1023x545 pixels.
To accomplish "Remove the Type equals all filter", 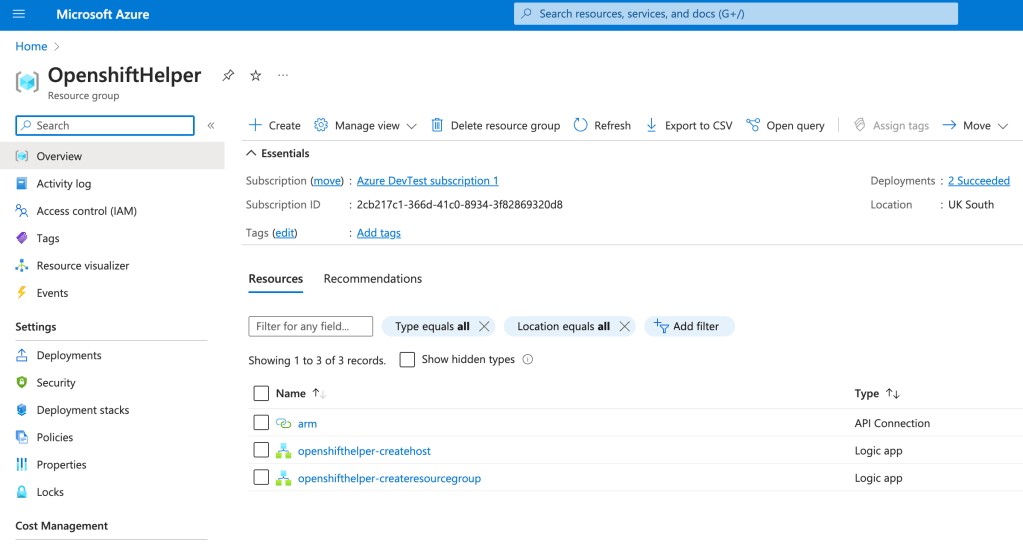I will 484,326.
